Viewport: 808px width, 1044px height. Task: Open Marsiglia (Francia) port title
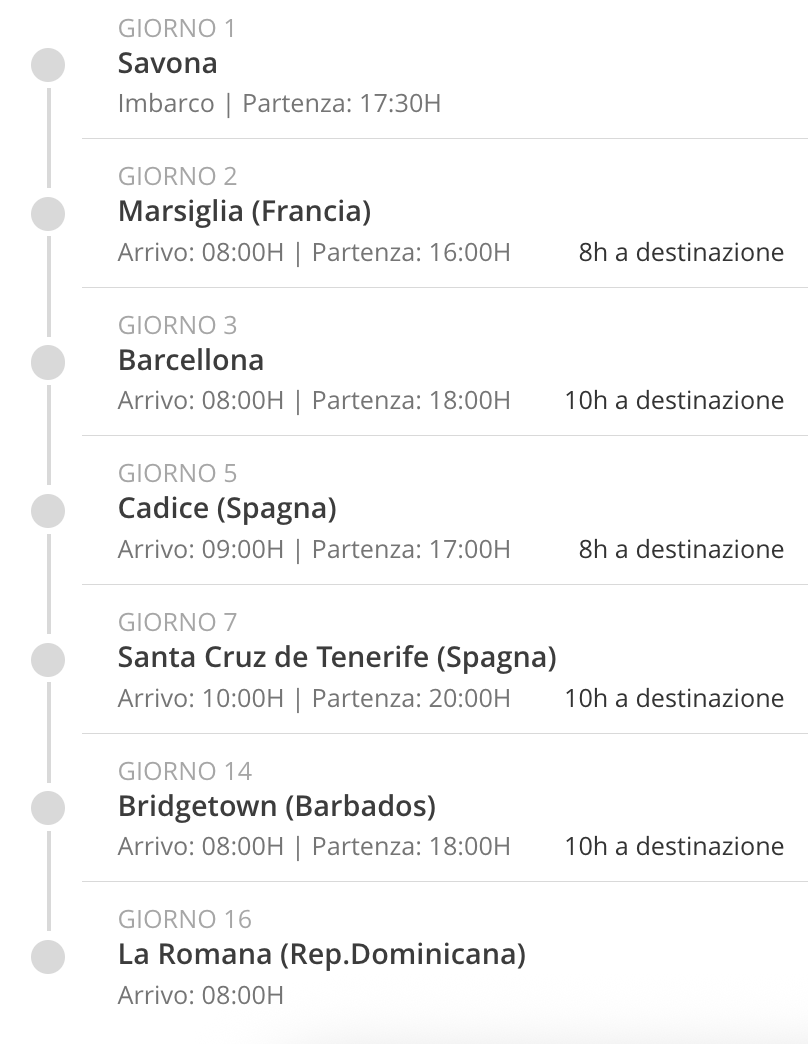(244, 212)
